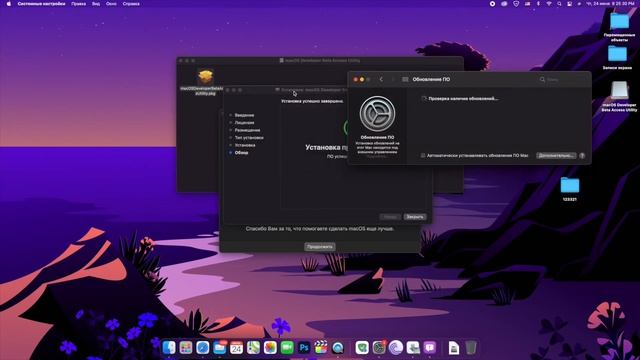Toggle automatic Mac software updates checkbox
Viewport: 640px width, 360px height.
point(423,156)
